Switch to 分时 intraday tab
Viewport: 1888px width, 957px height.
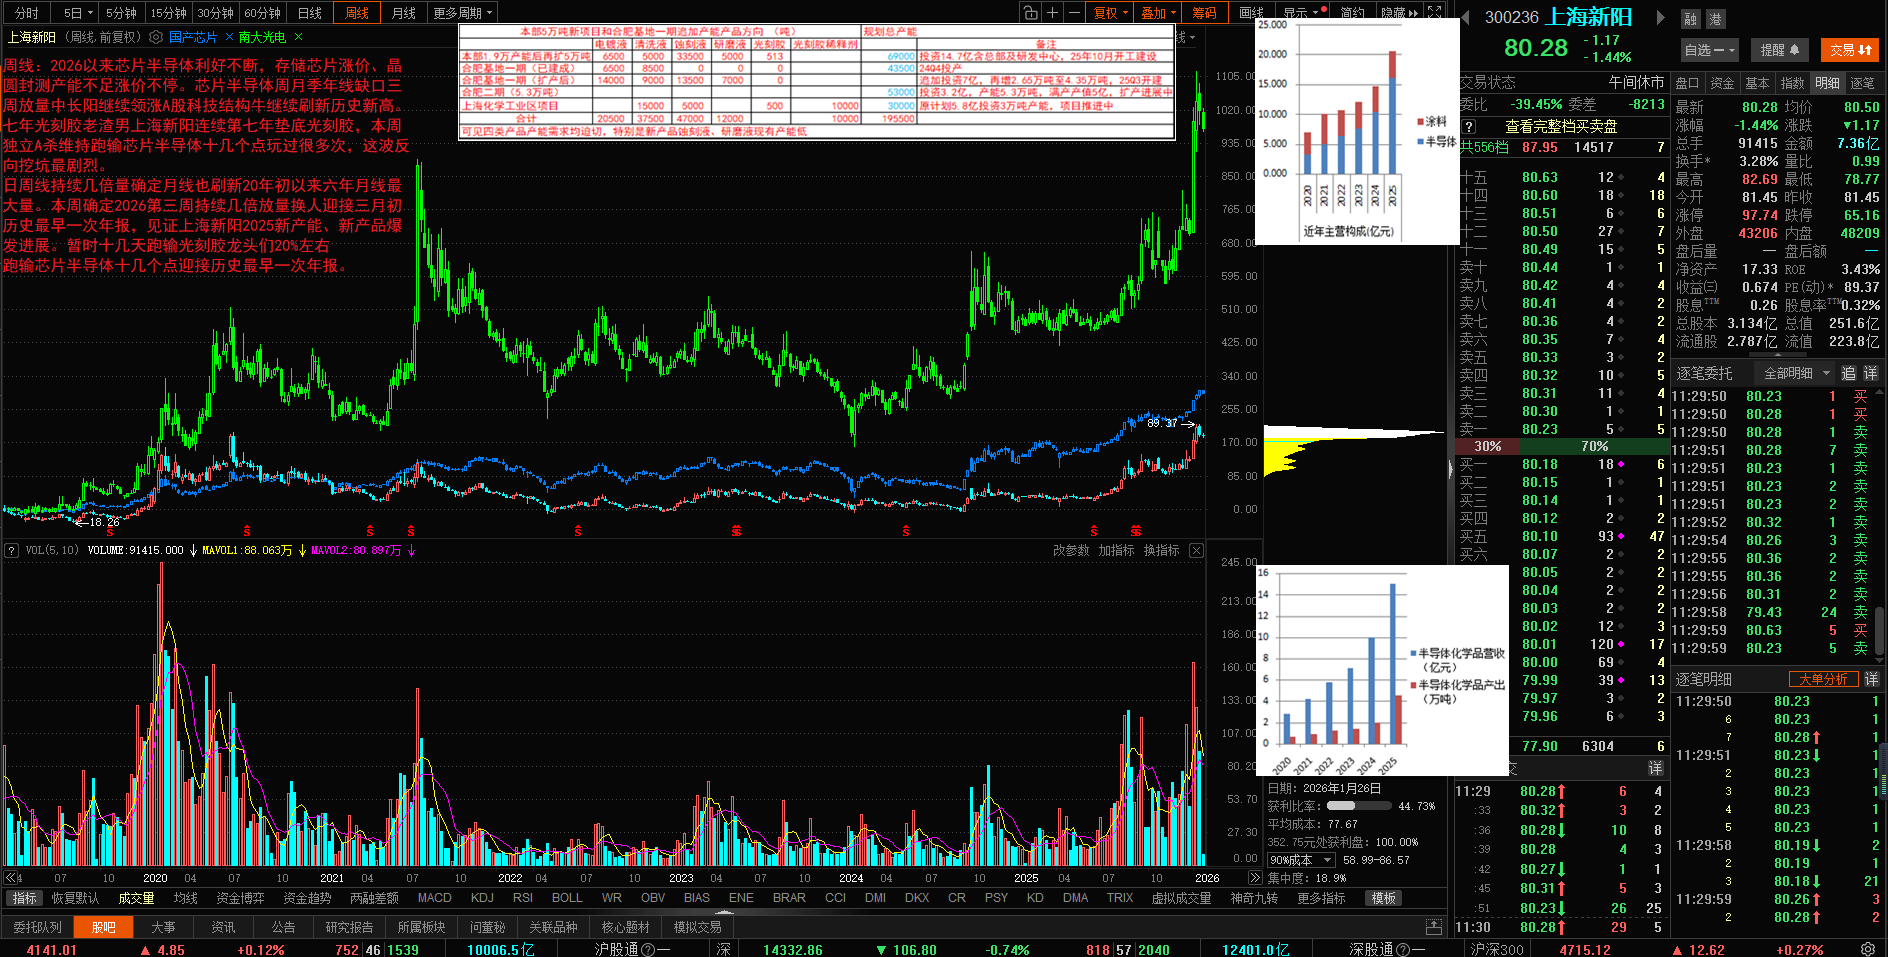point(27,13)
